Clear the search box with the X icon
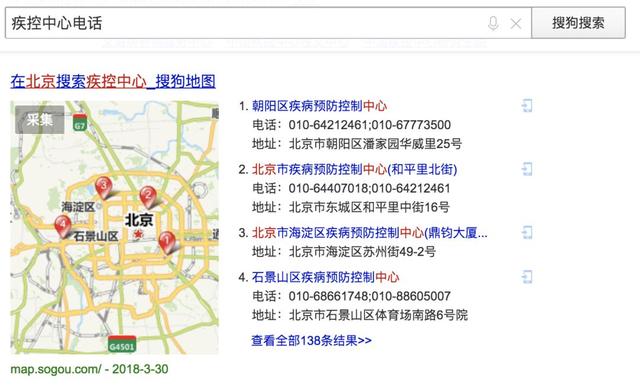Viewport: 640px width, 388px height. click(x=516, y=24)
